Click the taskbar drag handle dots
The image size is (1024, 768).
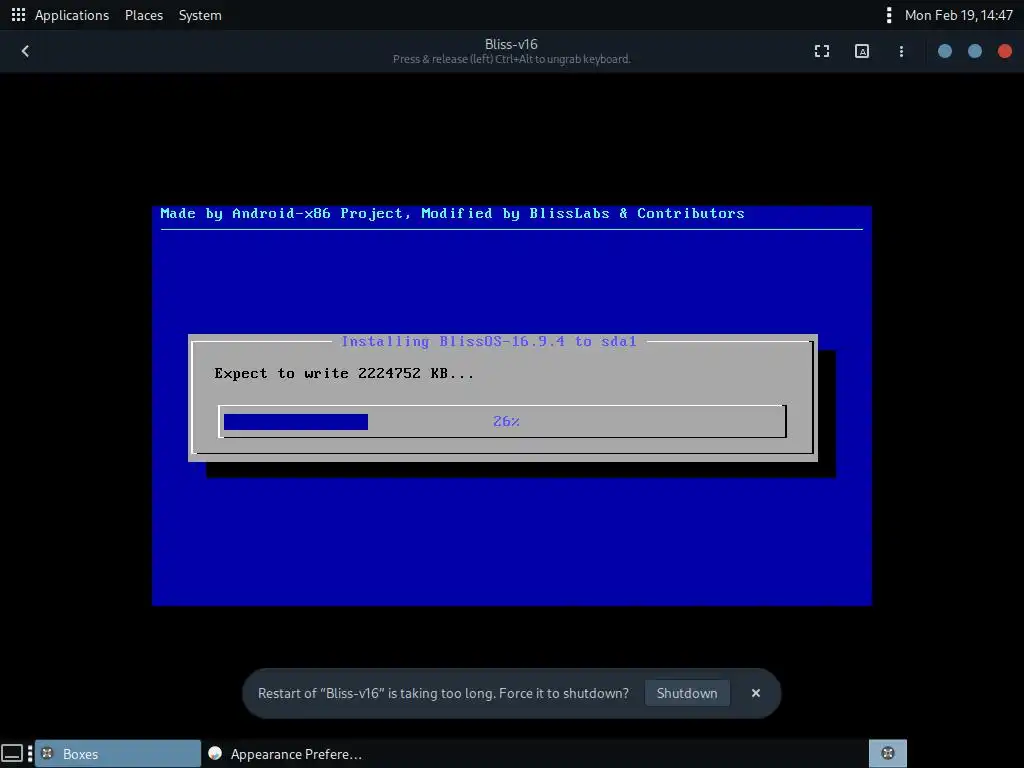30,754
